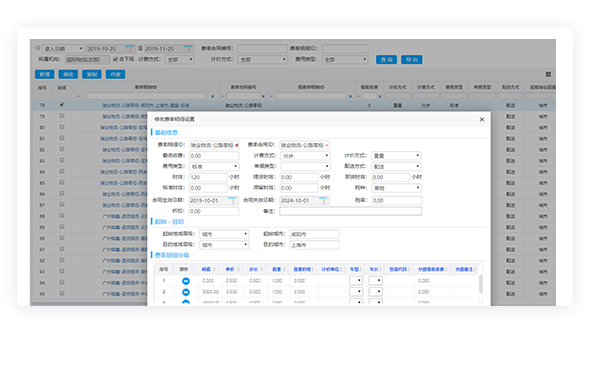
Task: Open calendar for expiry date 2024-10-01
Action: (323, 200)
